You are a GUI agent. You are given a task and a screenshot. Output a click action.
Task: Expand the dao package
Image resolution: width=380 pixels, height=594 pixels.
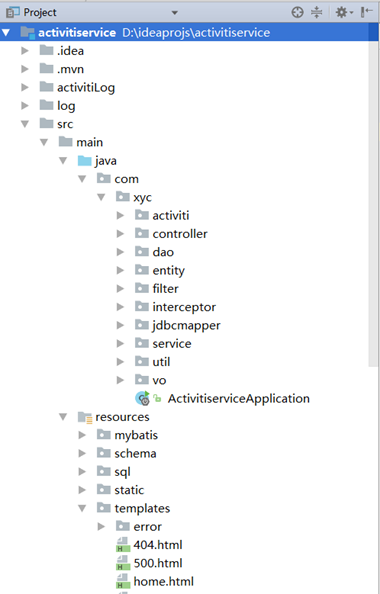(120, 252)
